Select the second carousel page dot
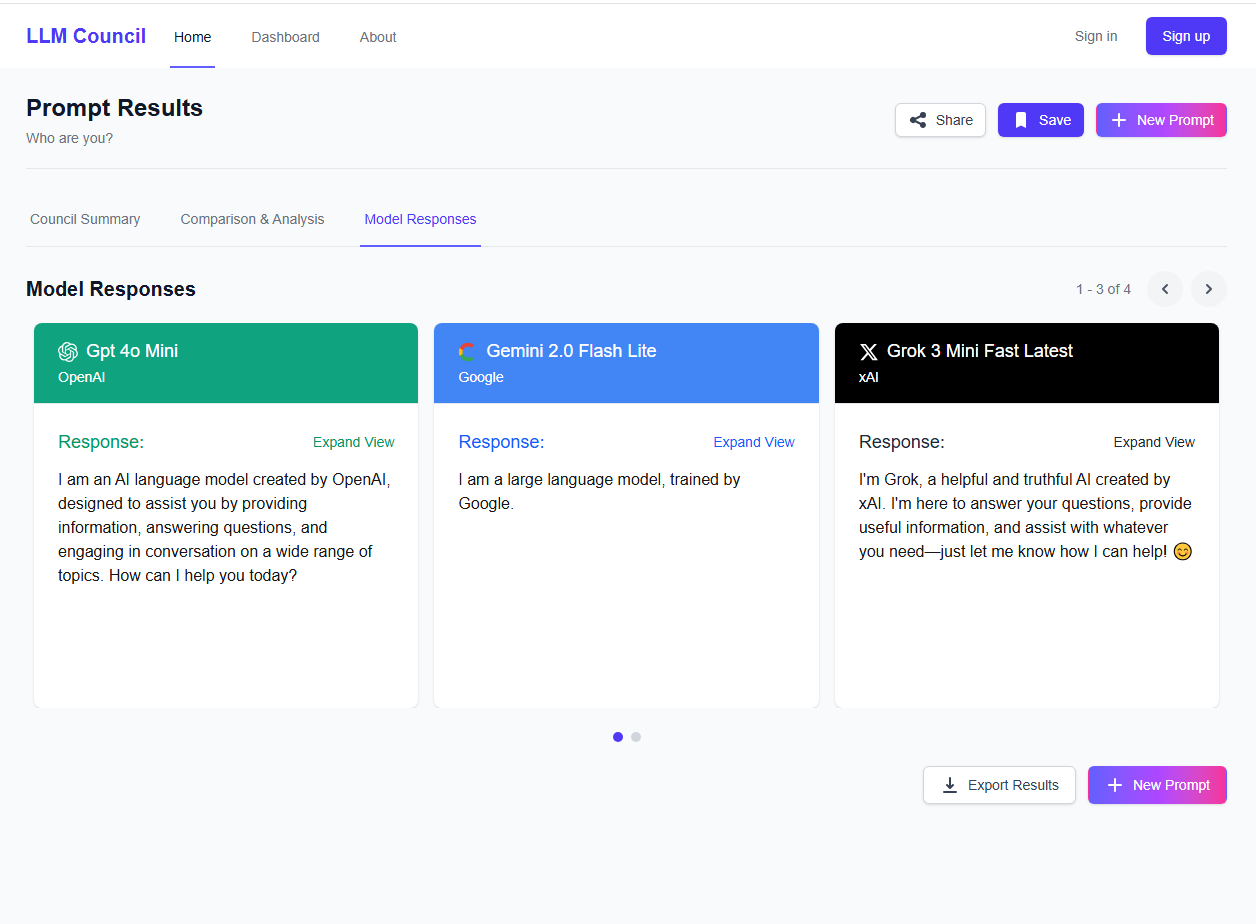Screen dimensions: 1256x924 (636, 737)
